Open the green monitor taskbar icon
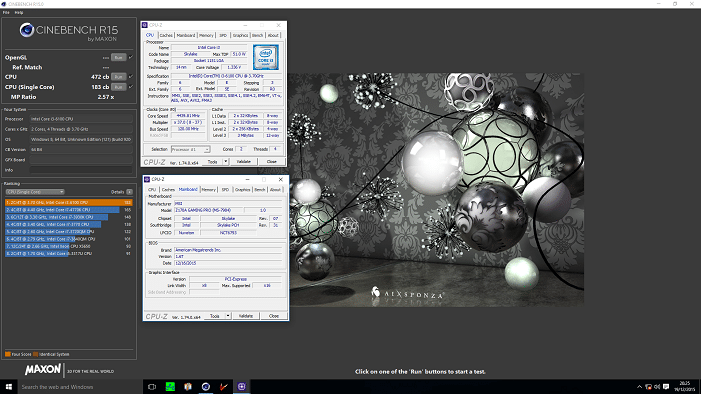Viewport: 701px width, 394px height. [170, 387]
